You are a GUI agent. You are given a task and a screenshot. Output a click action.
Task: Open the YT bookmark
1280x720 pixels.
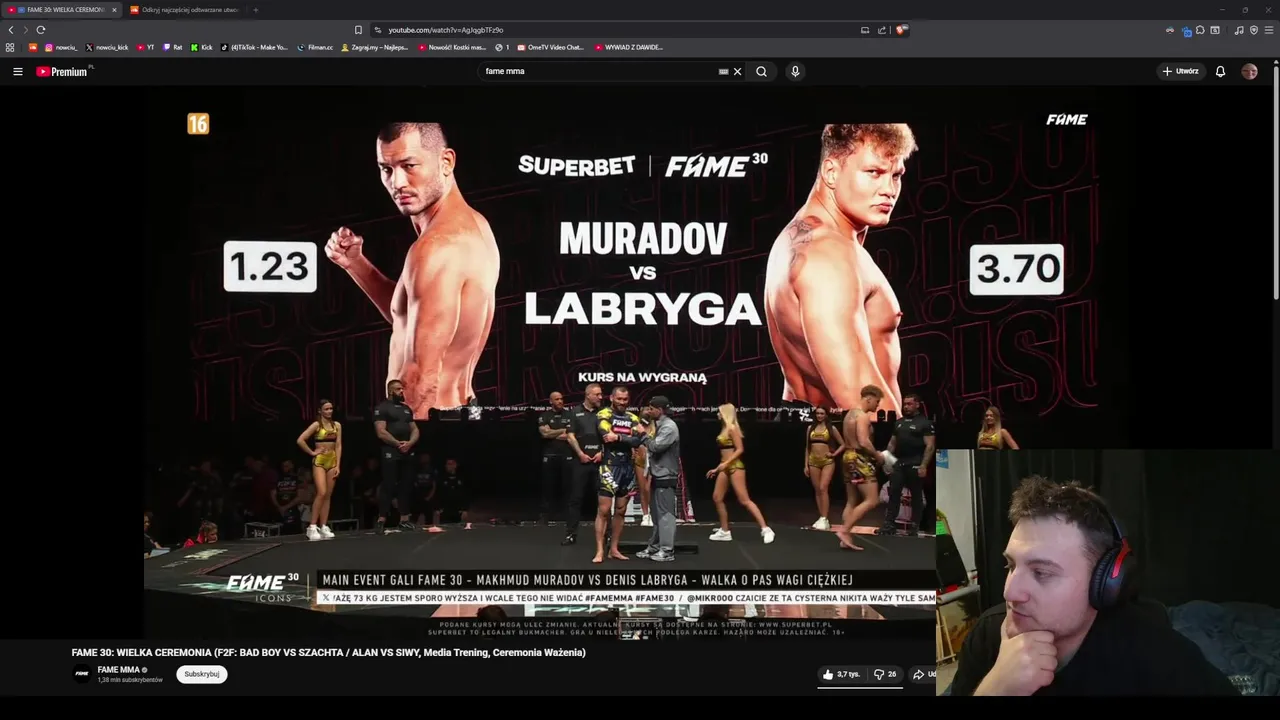(x=145, y=47)
